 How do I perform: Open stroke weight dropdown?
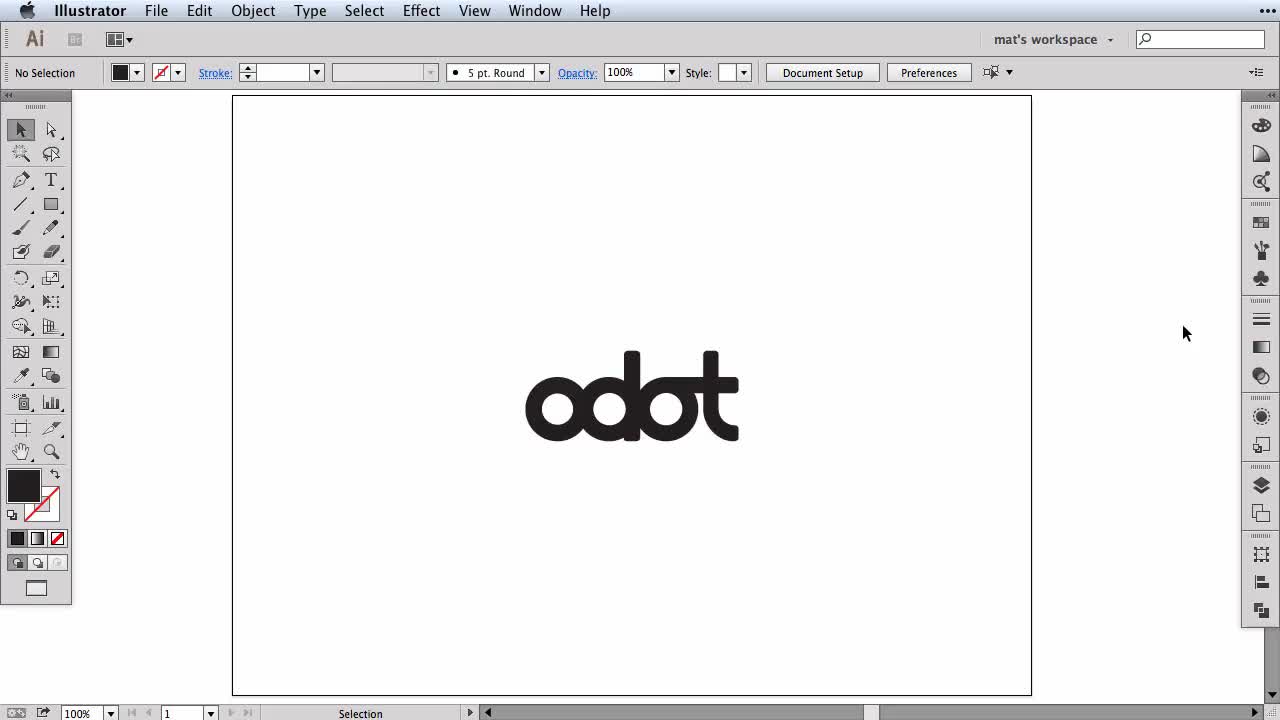click(x=316, y=73)
